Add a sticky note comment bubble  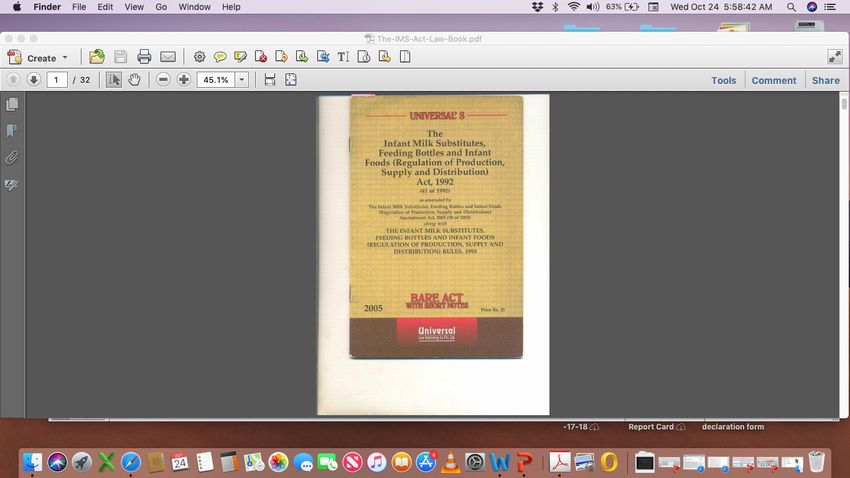pyautogui.click(x=220, y=57)
